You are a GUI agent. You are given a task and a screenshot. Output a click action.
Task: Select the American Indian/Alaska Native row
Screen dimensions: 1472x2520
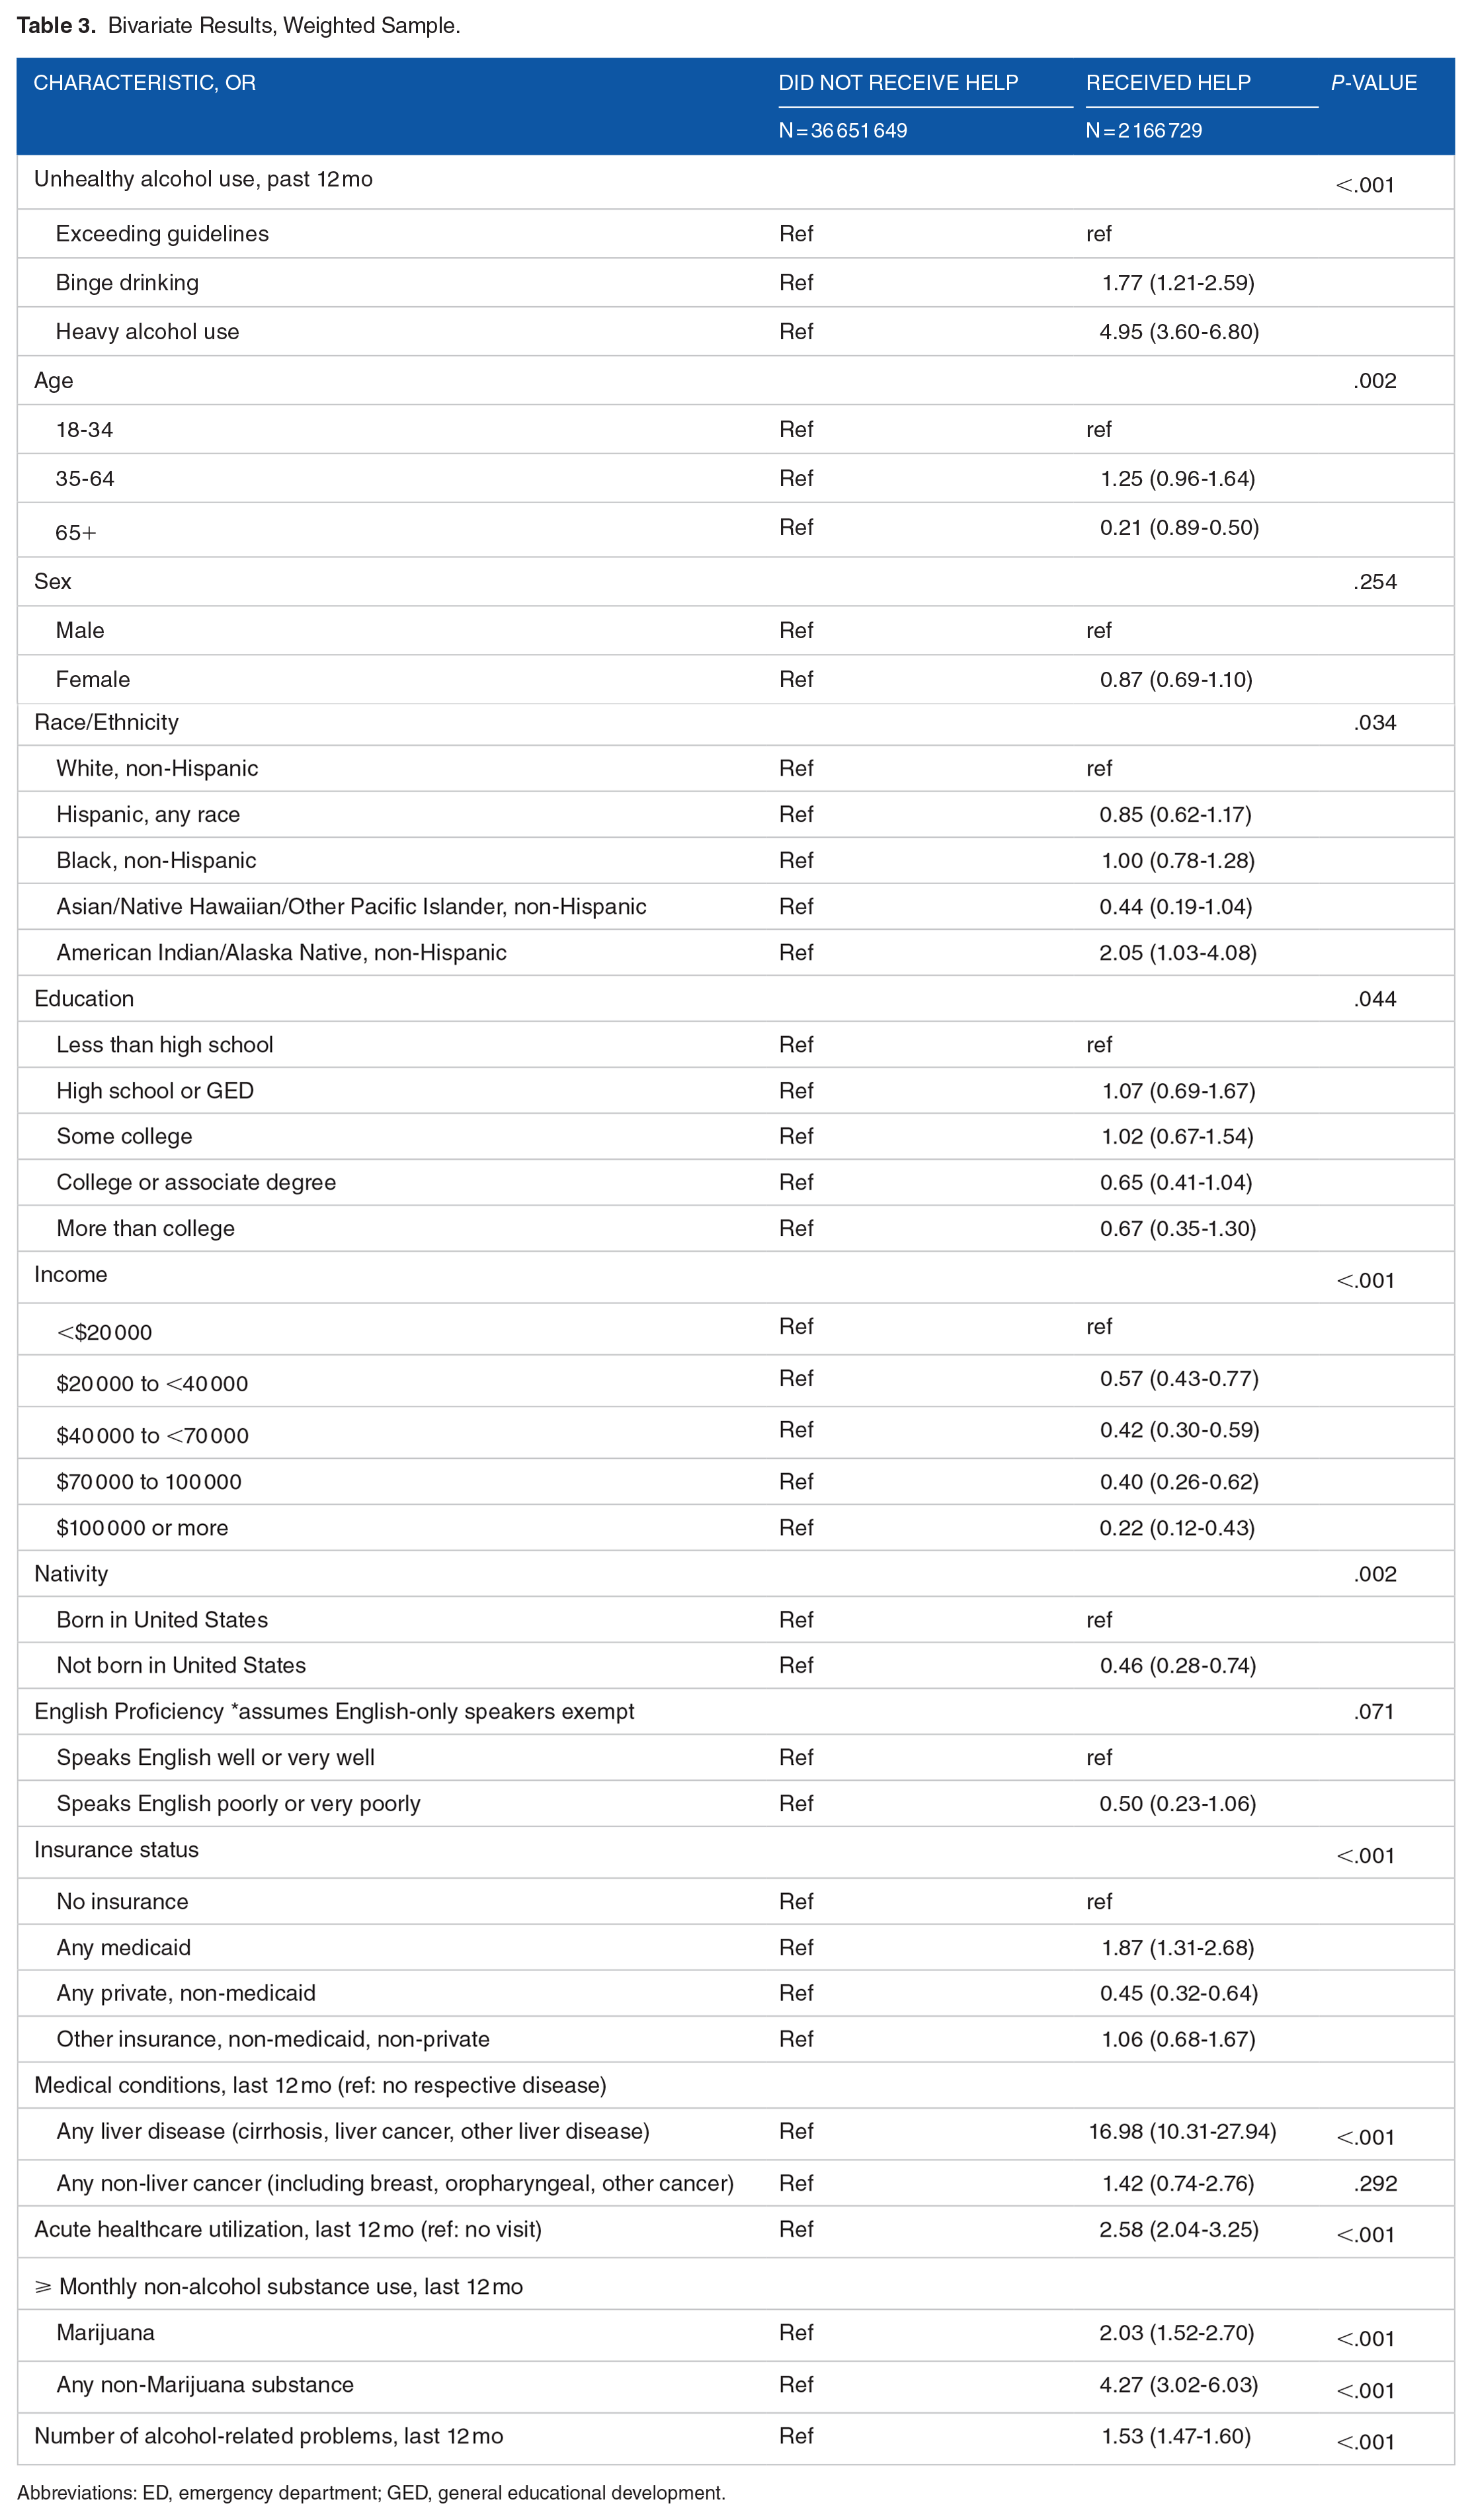coord(735,953)
